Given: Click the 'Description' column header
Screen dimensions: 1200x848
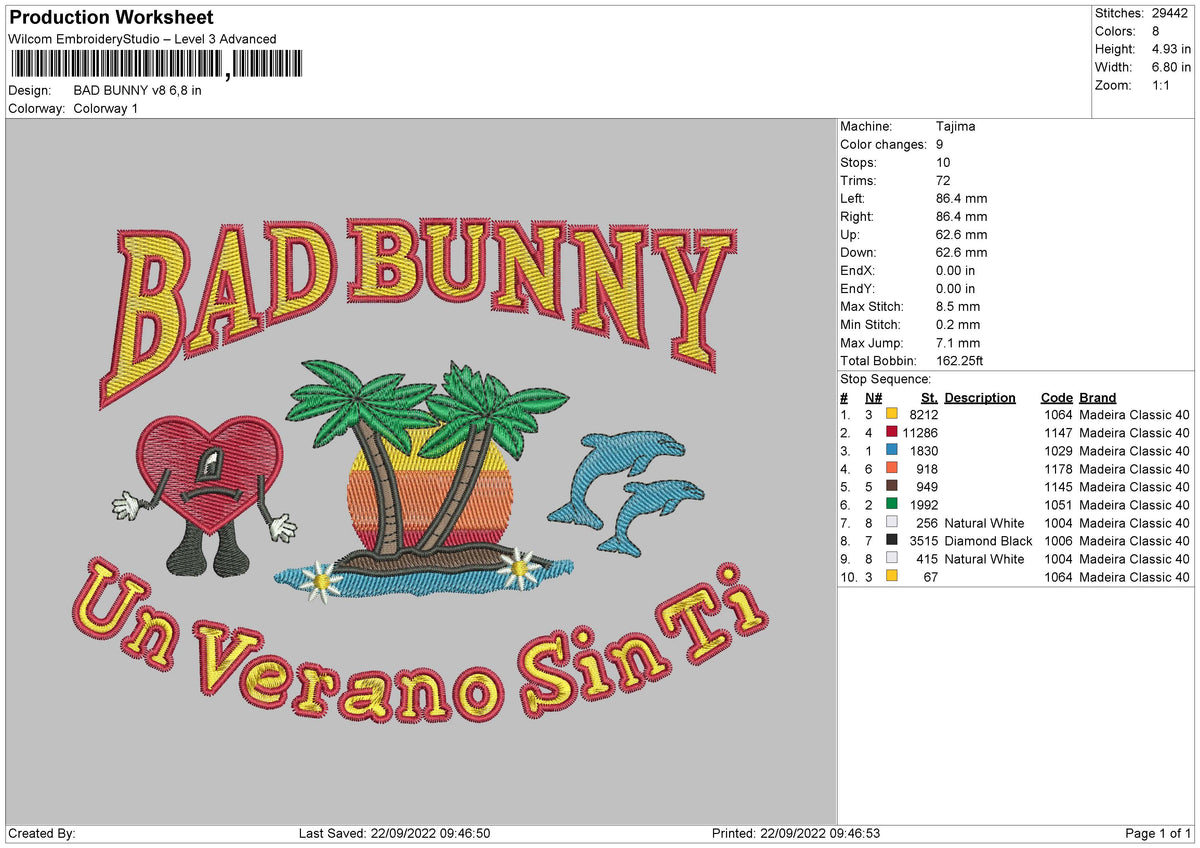Looking at the screenshot, I should 980,397.
